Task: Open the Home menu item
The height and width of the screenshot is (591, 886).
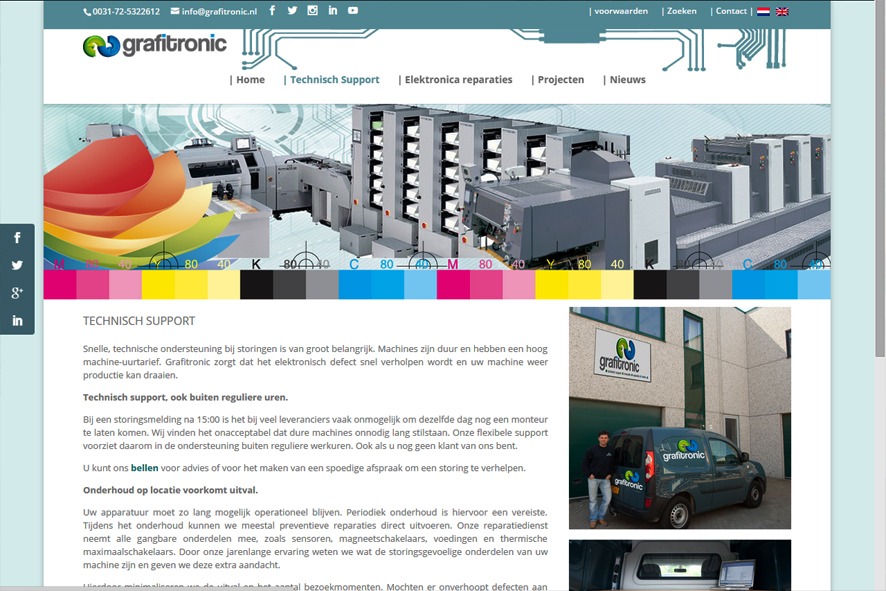Action: pos(250,80)
